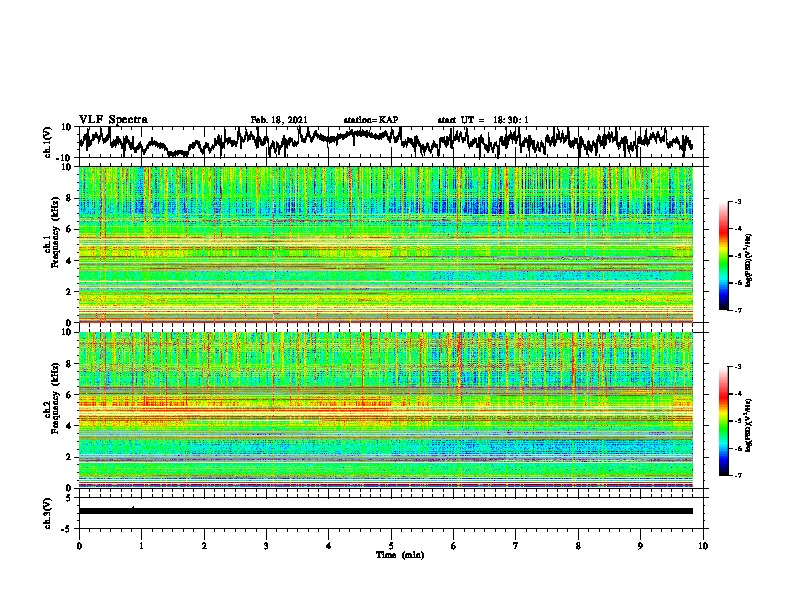Click the "-5" tick on ch.3(V) axis

(x=68, y=529)
